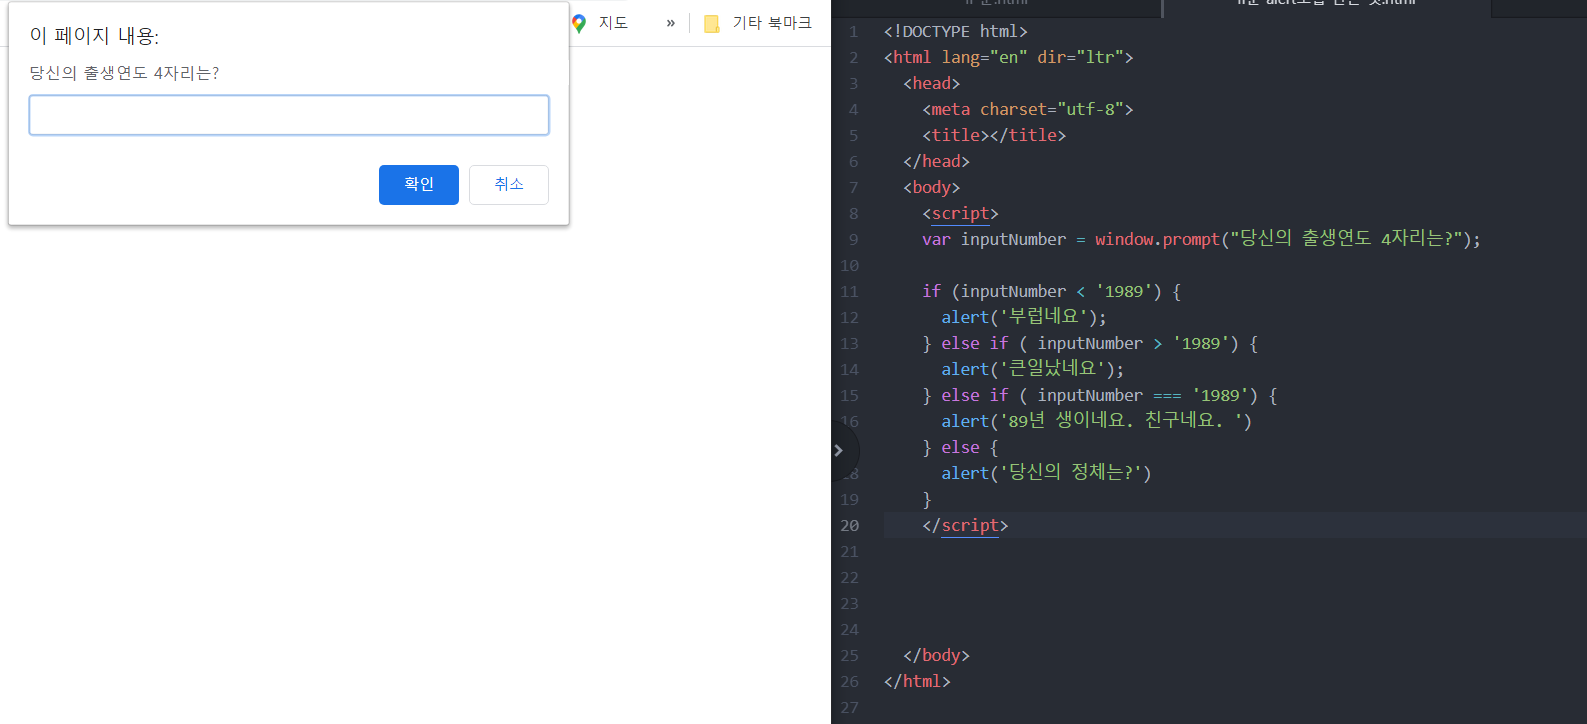This screenshot has height=724, width=1587.
Task: Click the "inputNumber > '1989'" else-if line
Action: coord(1090,344)
